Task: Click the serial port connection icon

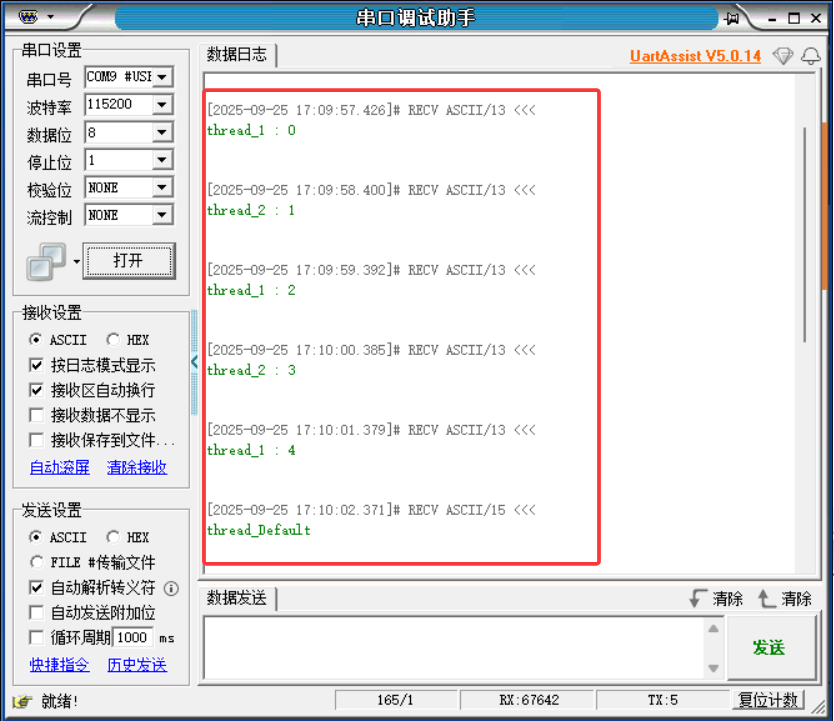Action: (x=46, y=262)
